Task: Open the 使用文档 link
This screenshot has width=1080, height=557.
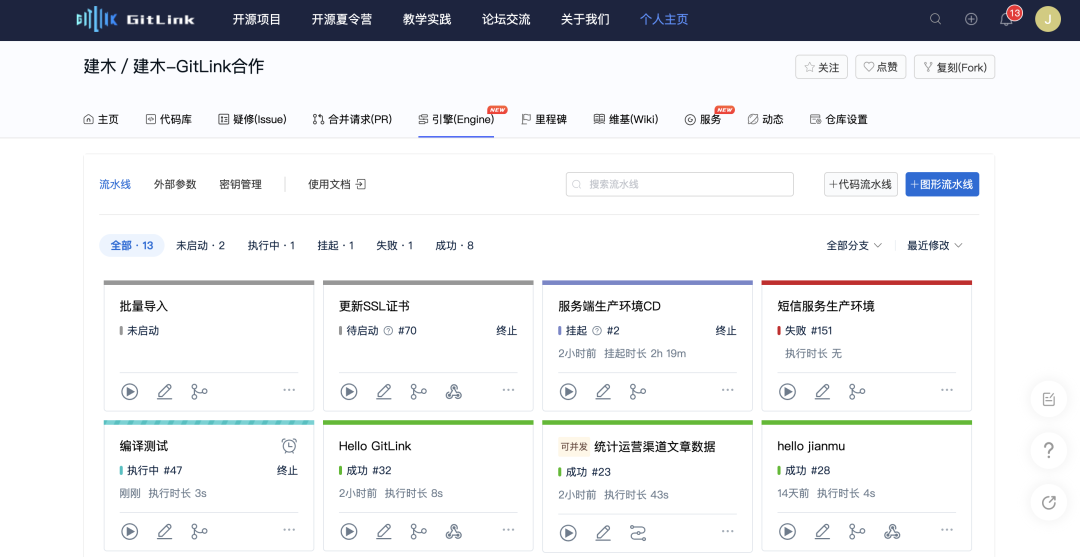Action: tap(337, 185)
